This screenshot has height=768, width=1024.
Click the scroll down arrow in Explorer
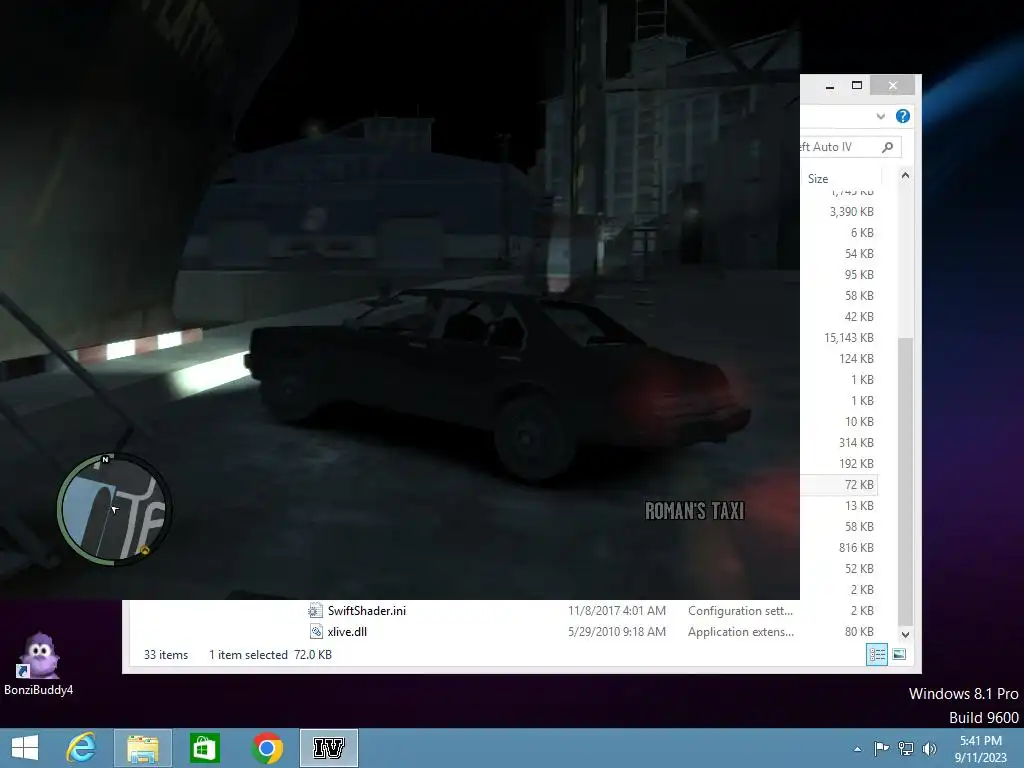click(x=905, y=634)
